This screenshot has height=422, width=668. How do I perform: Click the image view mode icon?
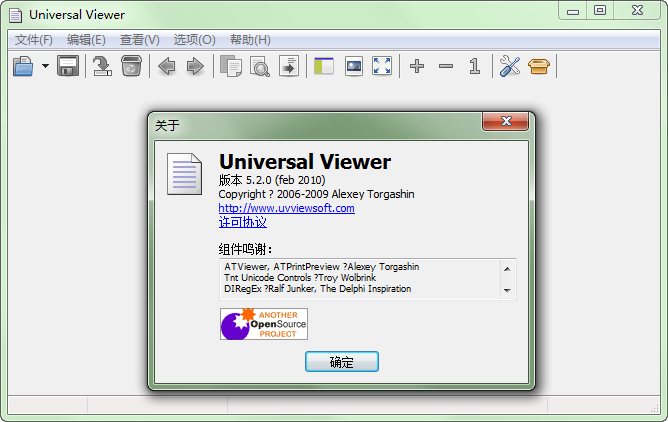354,66
